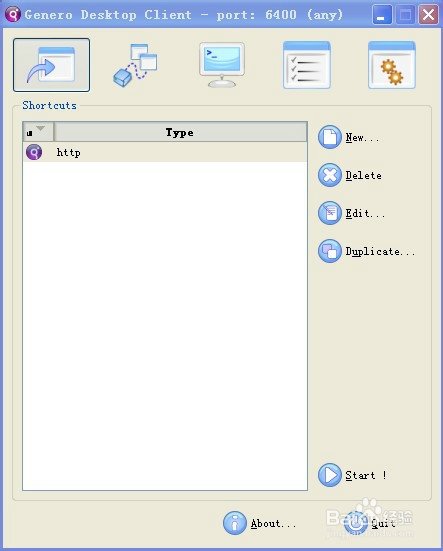Select the http shortcut row
The width and height of the screenshot is (443, 551).
165,152
